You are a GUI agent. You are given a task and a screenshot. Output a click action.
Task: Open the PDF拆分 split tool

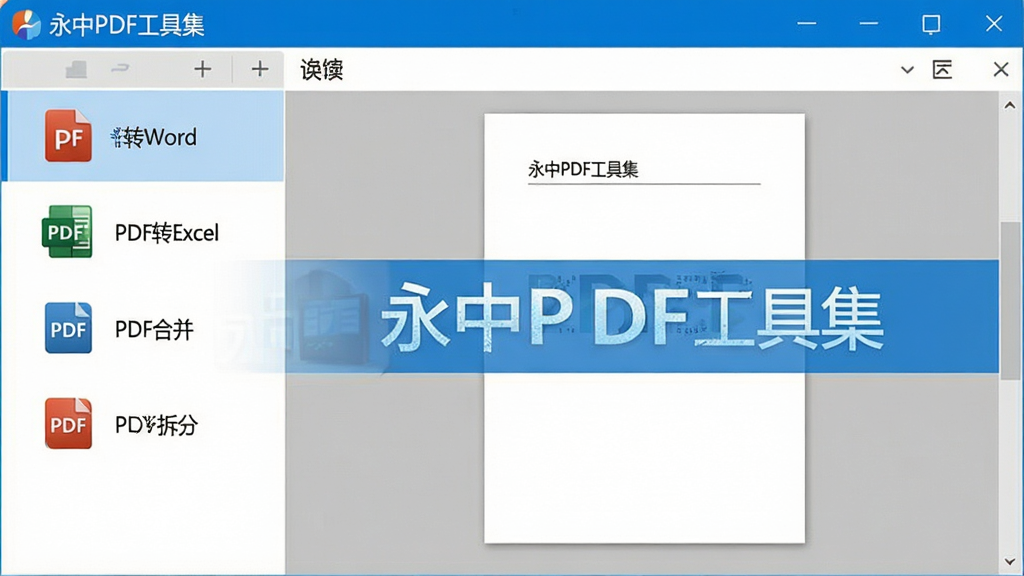pos(144,424)
